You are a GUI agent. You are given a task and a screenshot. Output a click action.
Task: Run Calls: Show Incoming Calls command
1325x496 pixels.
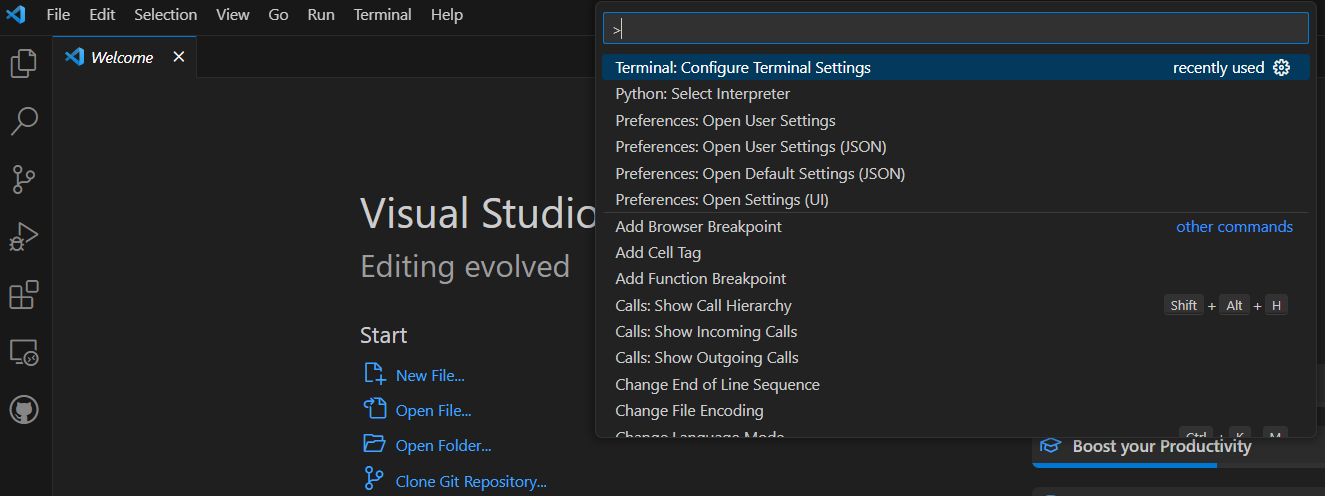click(955, 332)
